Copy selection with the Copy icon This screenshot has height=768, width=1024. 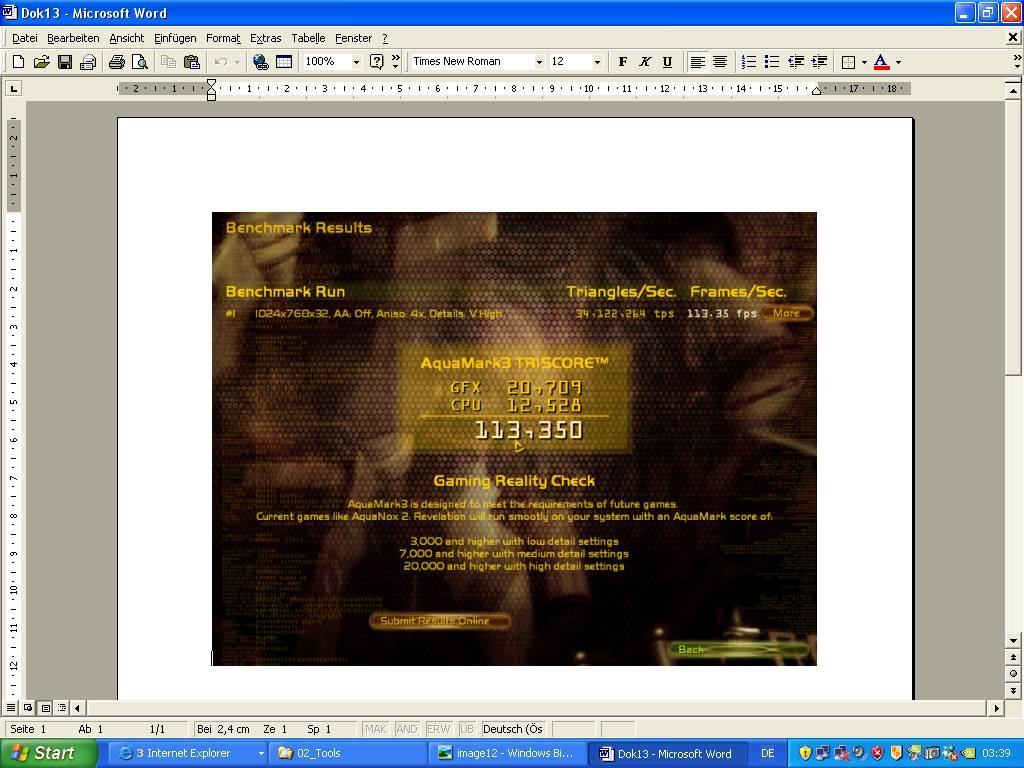(168, 62)
